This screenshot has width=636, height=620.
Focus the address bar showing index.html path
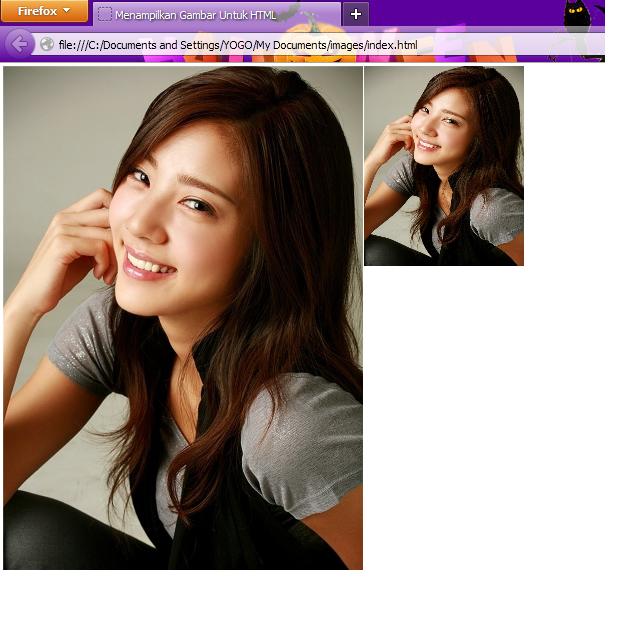pos(318,45)
